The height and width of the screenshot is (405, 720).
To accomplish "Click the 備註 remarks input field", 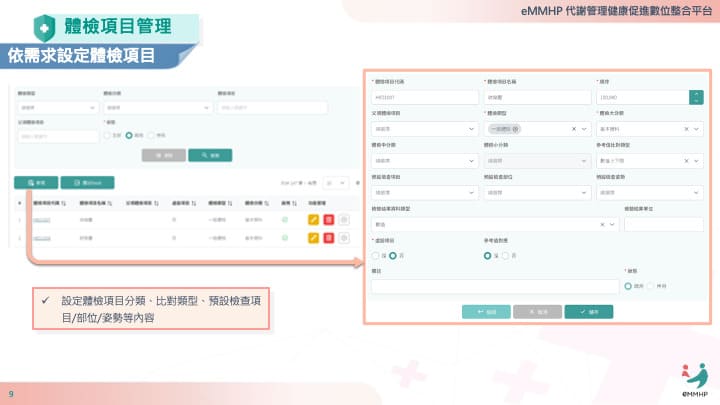I will (494, 286).
